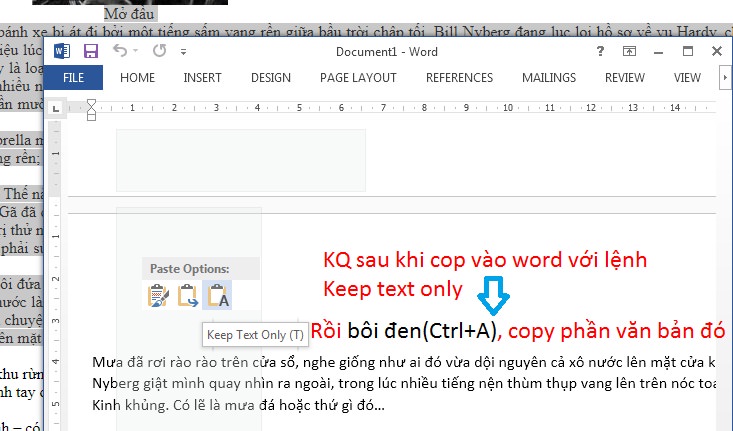Open the INSERT ribbon tab
Screen dimensions: 733x431
click(202, 77)
